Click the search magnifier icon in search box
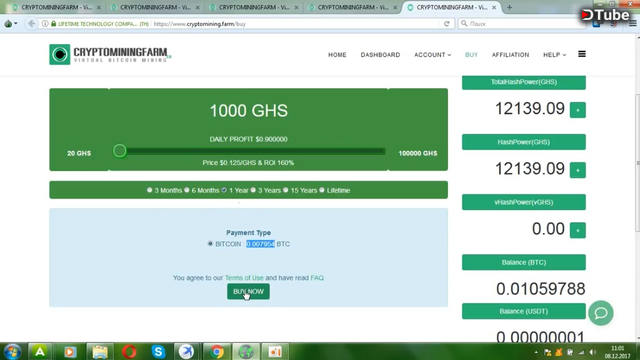This screenshot has height=360, width=640. click(x=464, y=24)
